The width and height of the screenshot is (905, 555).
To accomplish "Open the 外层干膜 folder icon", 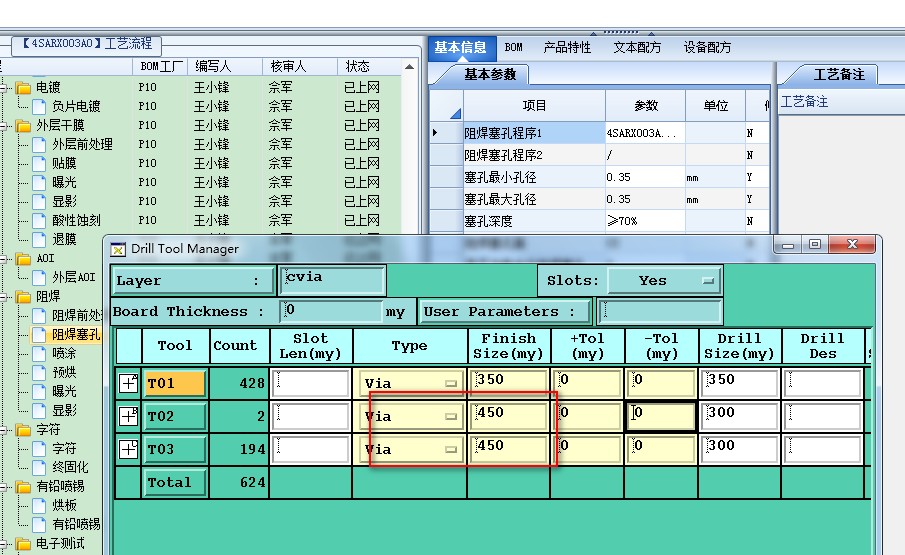I will click(x=23, y=126).
